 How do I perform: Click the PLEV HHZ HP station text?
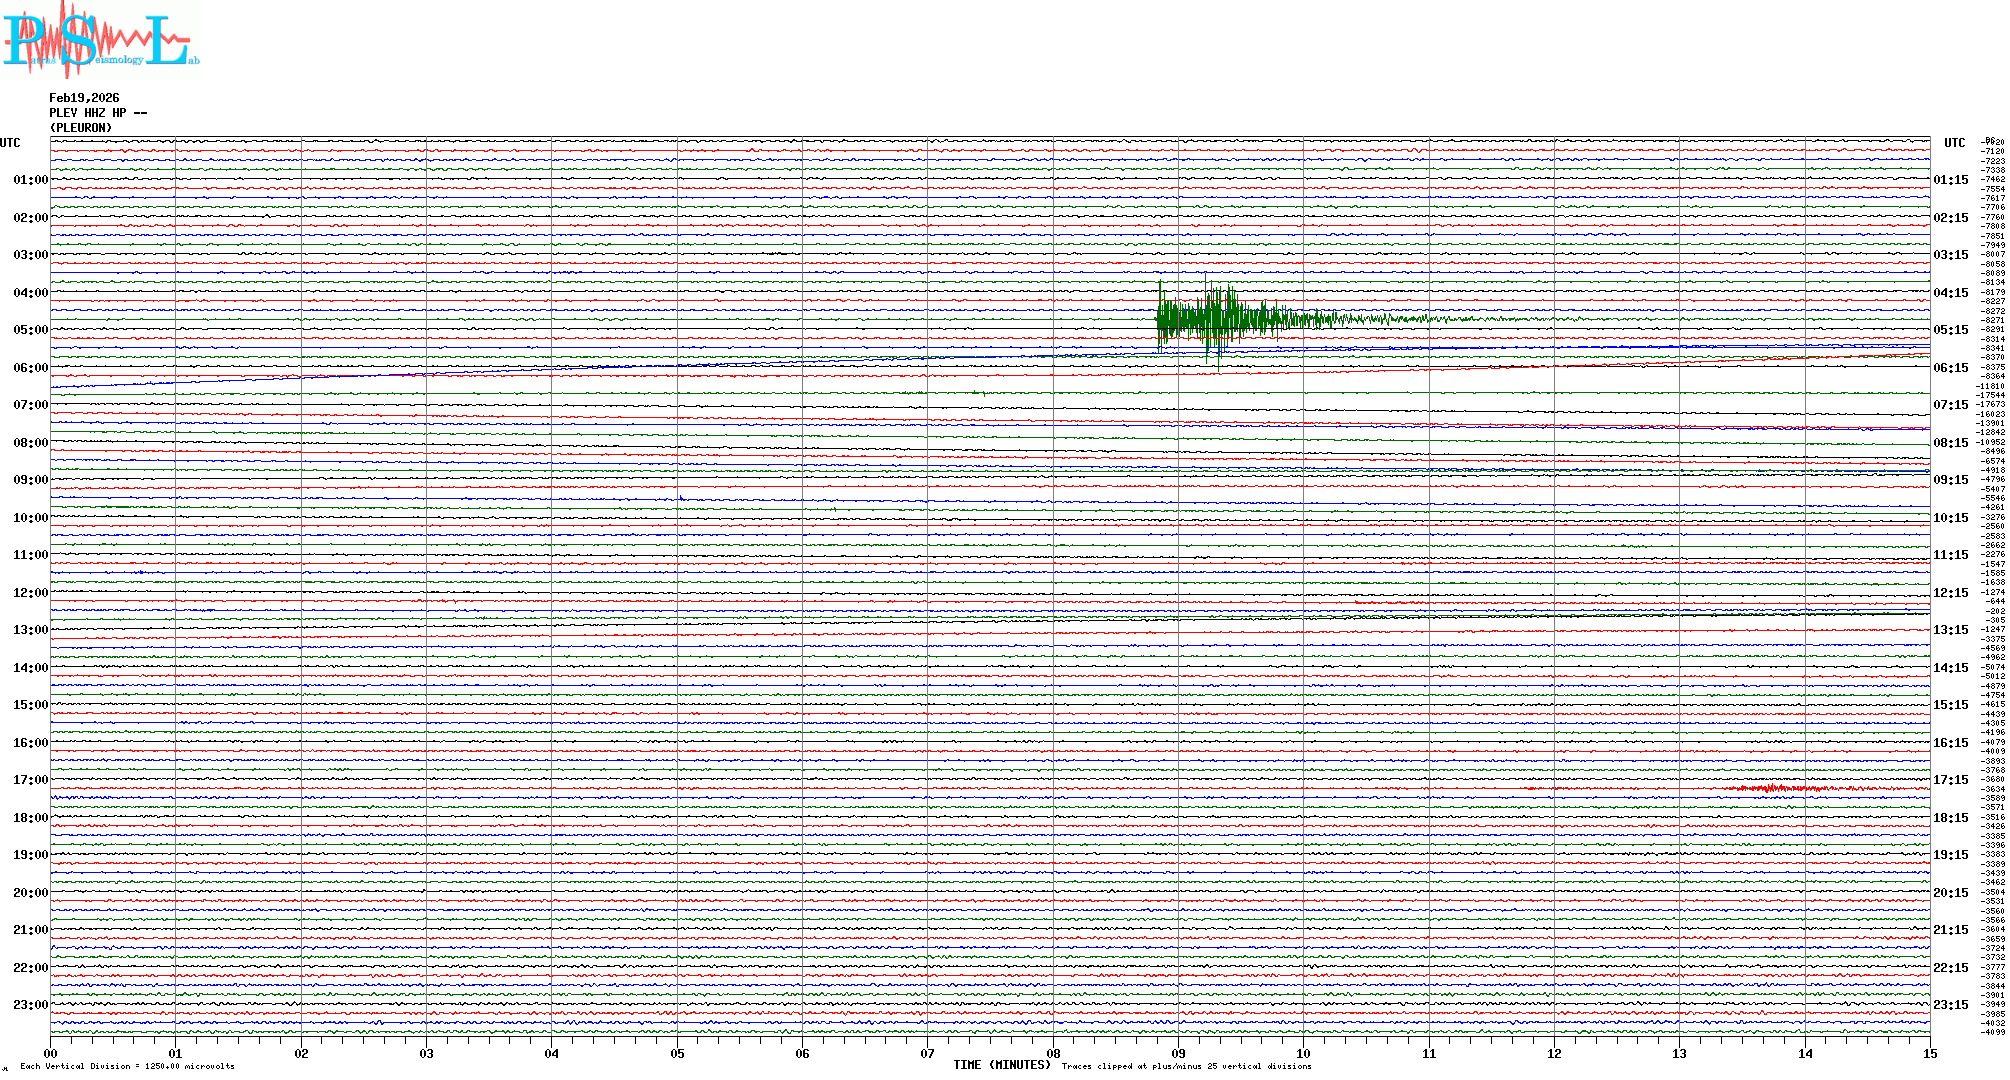pos(97,113)
